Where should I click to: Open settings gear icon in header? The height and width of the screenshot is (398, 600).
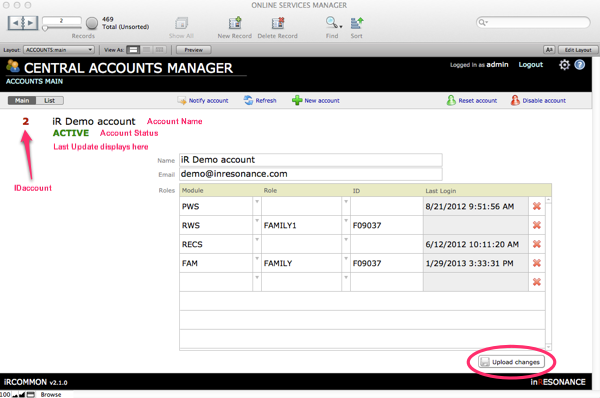pos(564,65)
